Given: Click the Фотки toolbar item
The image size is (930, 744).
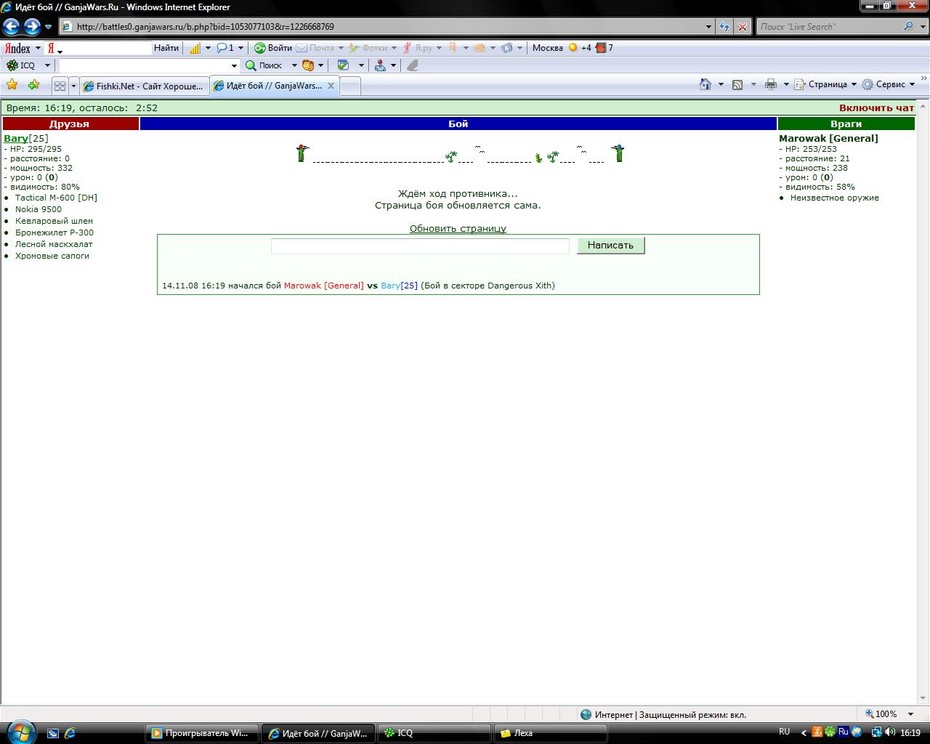Looking at the screenshot, I should 368,47.
